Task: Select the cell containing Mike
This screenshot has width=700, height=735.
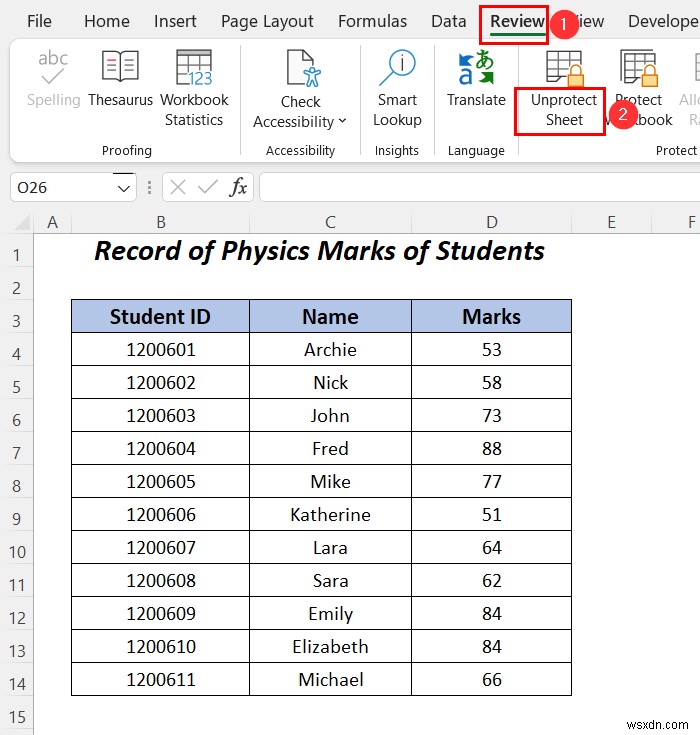Action: [330, 482]
